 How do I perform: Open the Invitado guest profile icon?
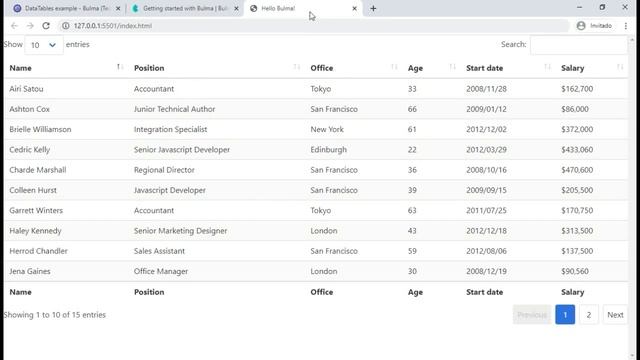click(x=581, y=26)
